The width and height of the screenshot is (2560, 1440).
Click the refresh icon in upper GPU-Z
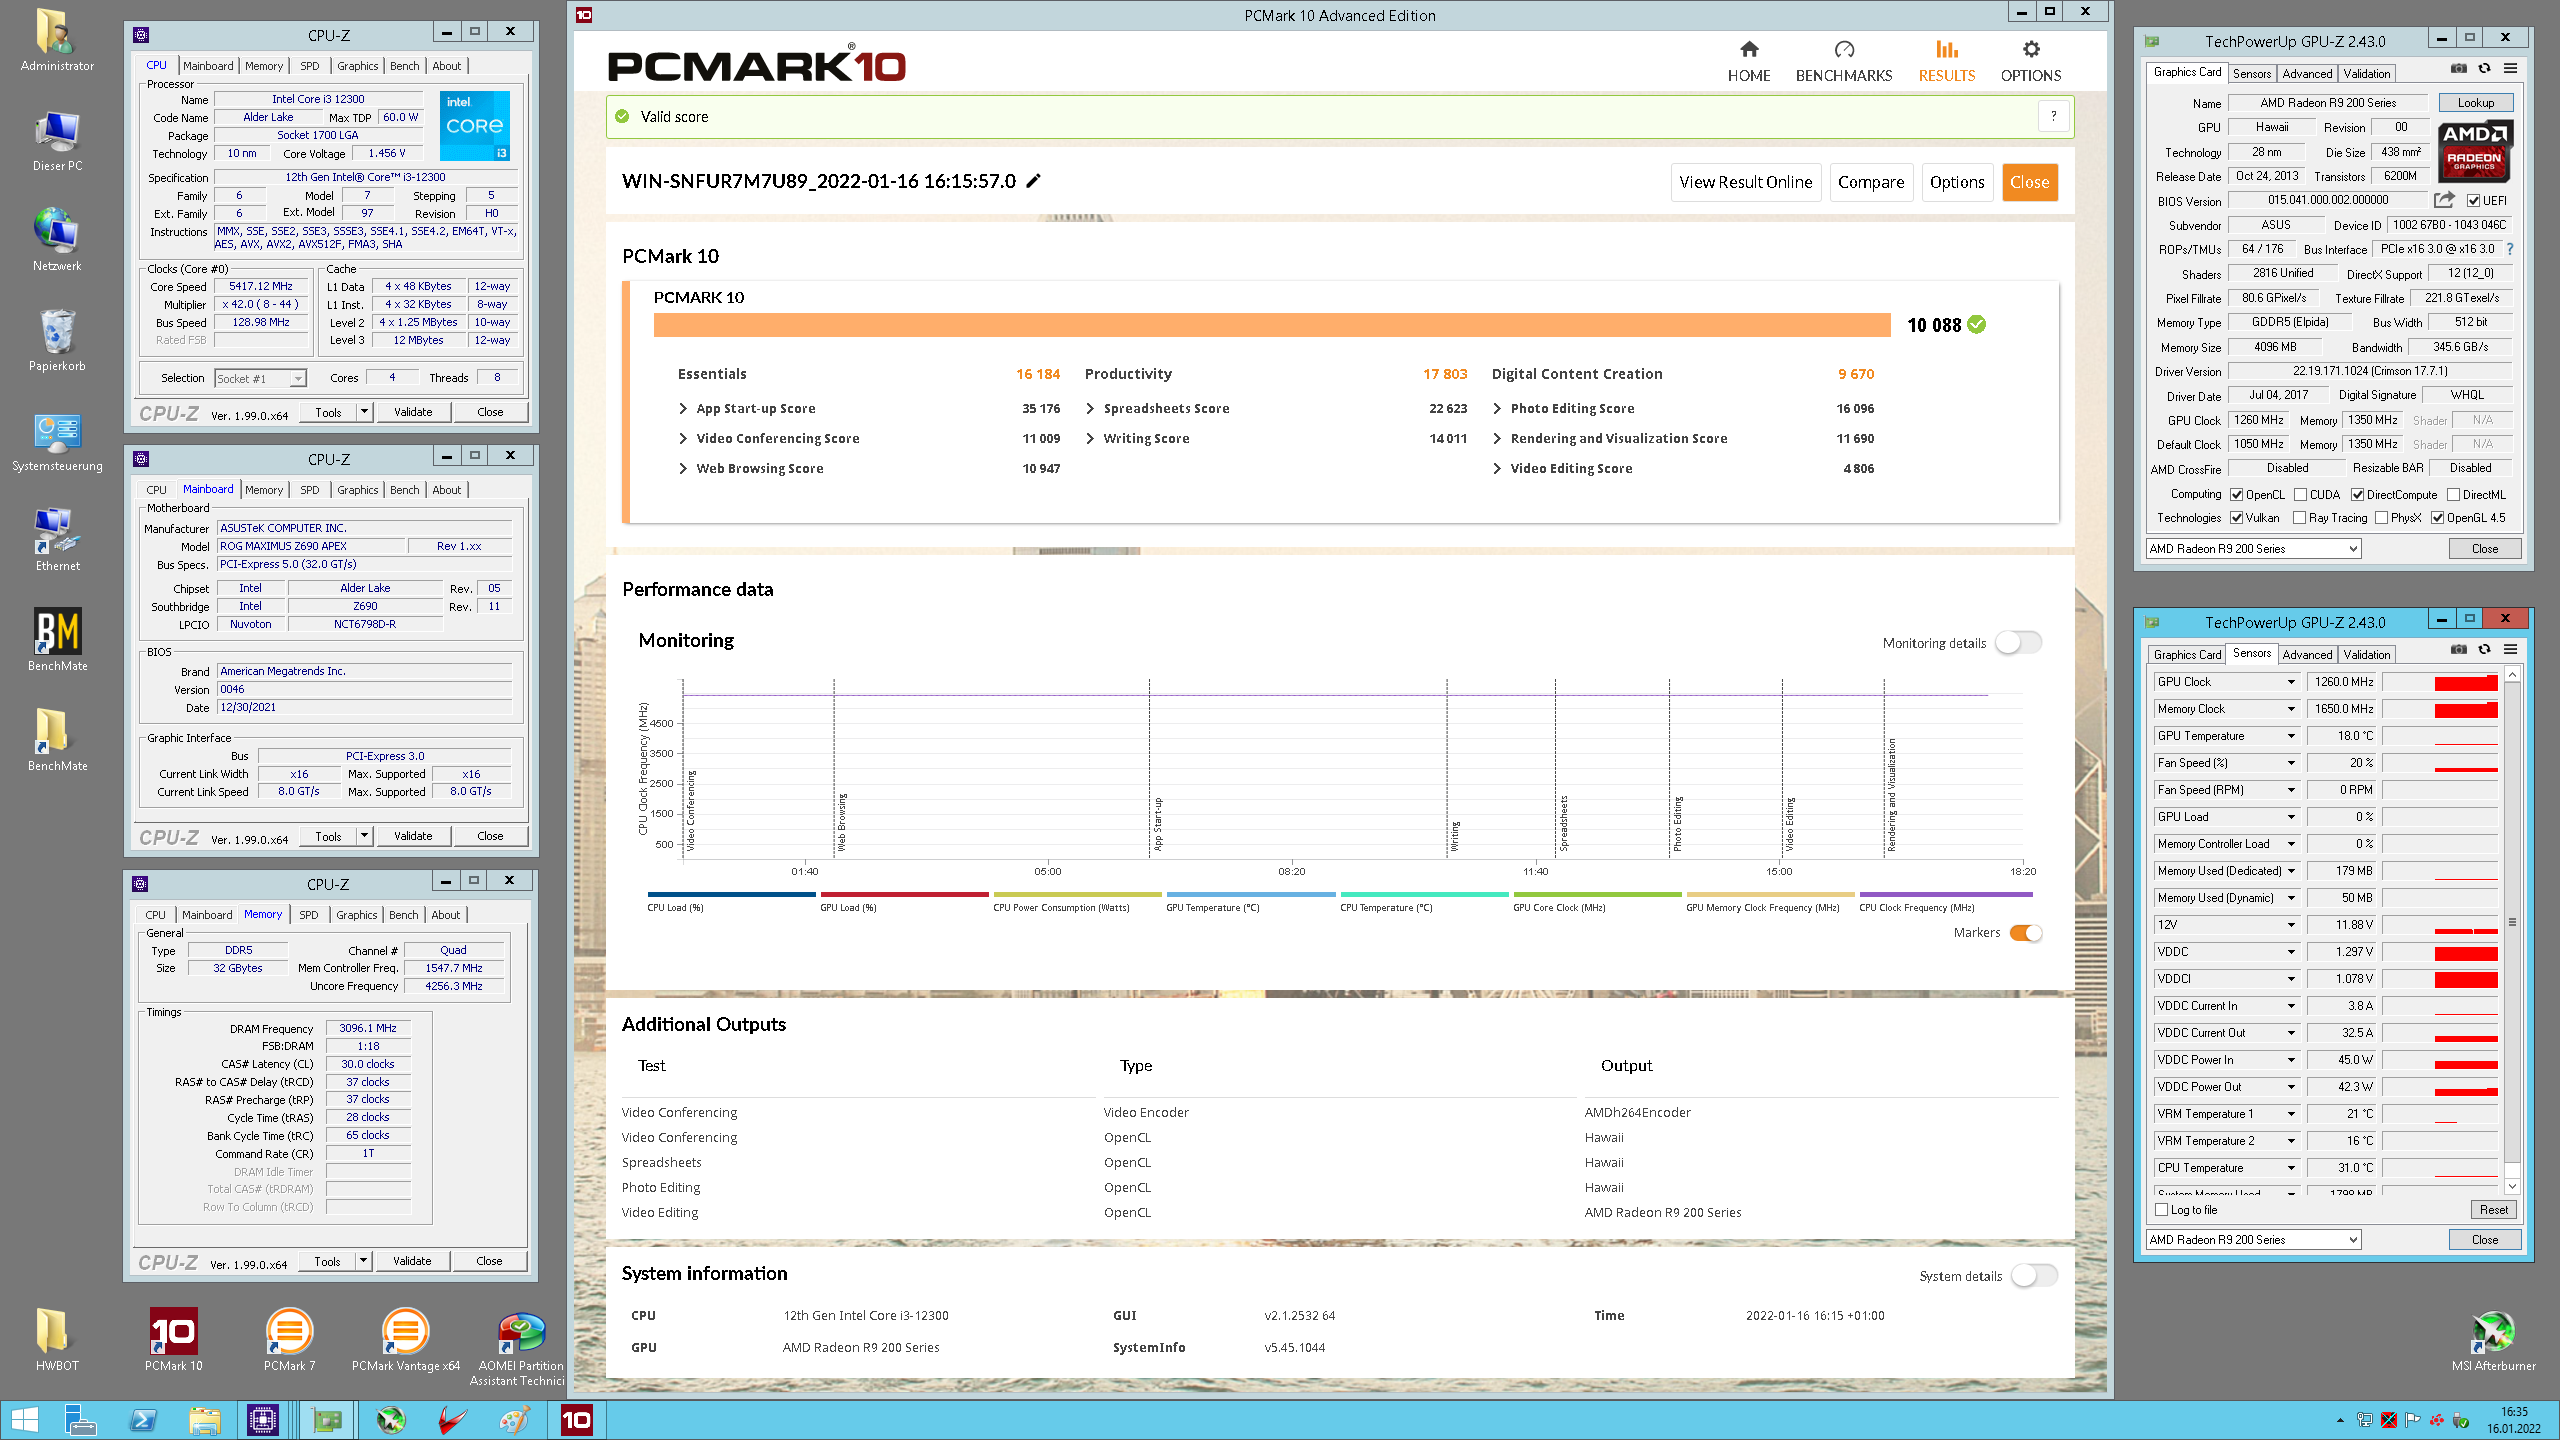[x=2485, y=68]
